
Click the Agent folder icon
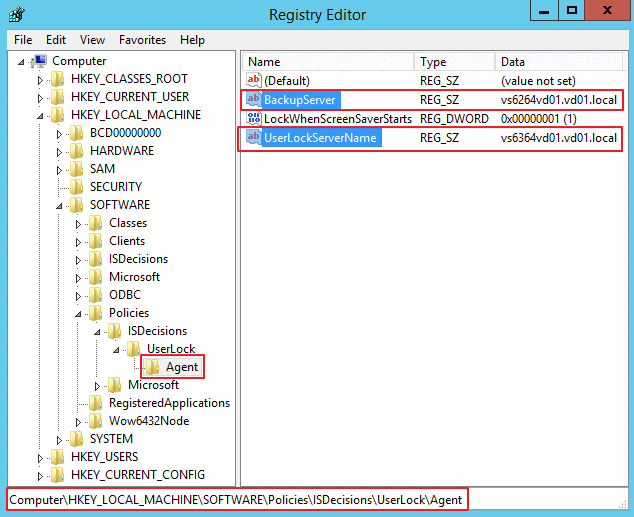[152, 367]
